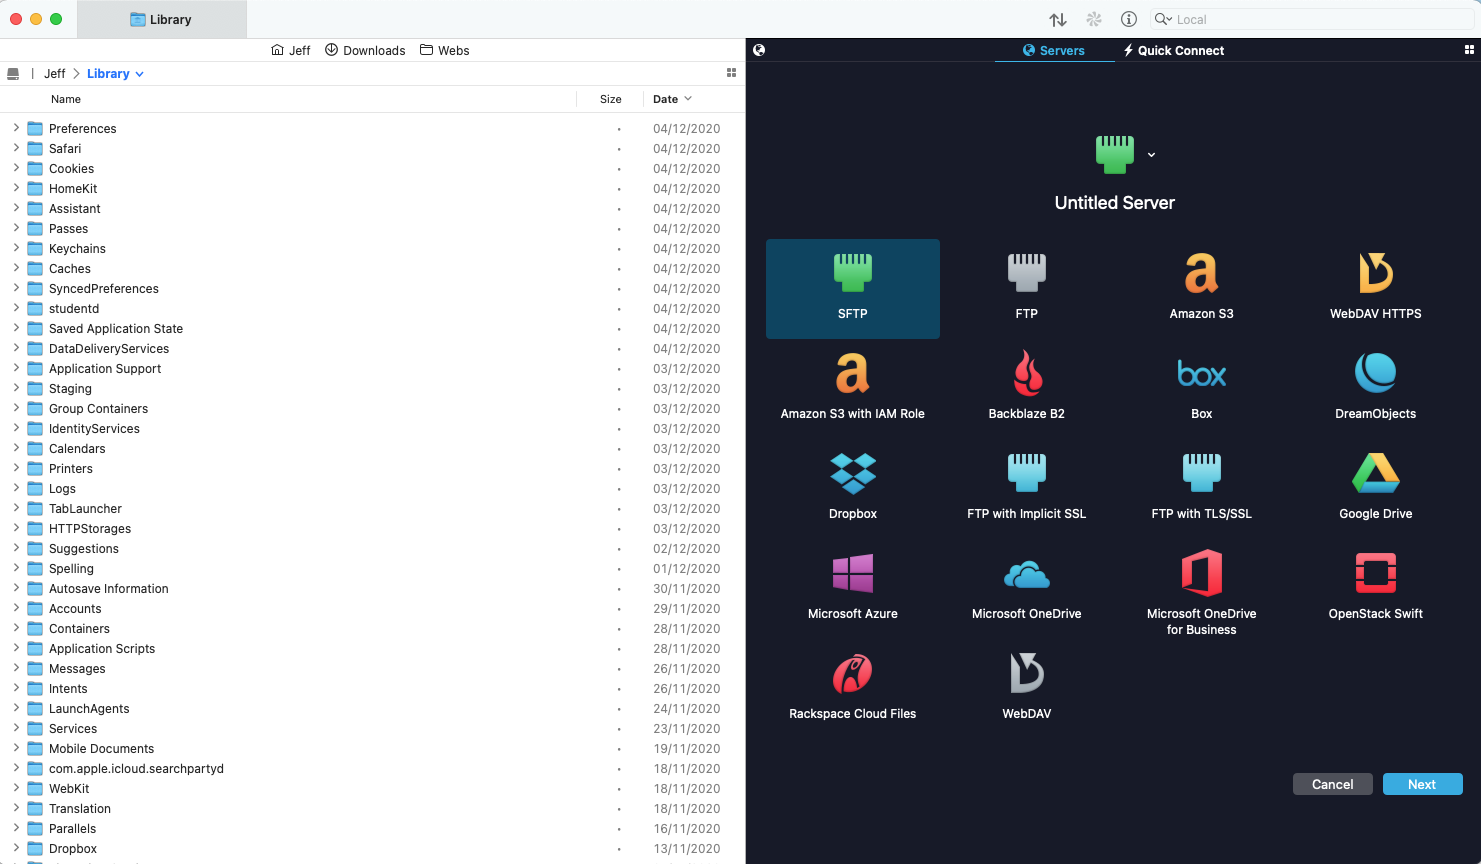1481x864 pixels.
Task: Sort files by Size column
Action: click(611, 99)
